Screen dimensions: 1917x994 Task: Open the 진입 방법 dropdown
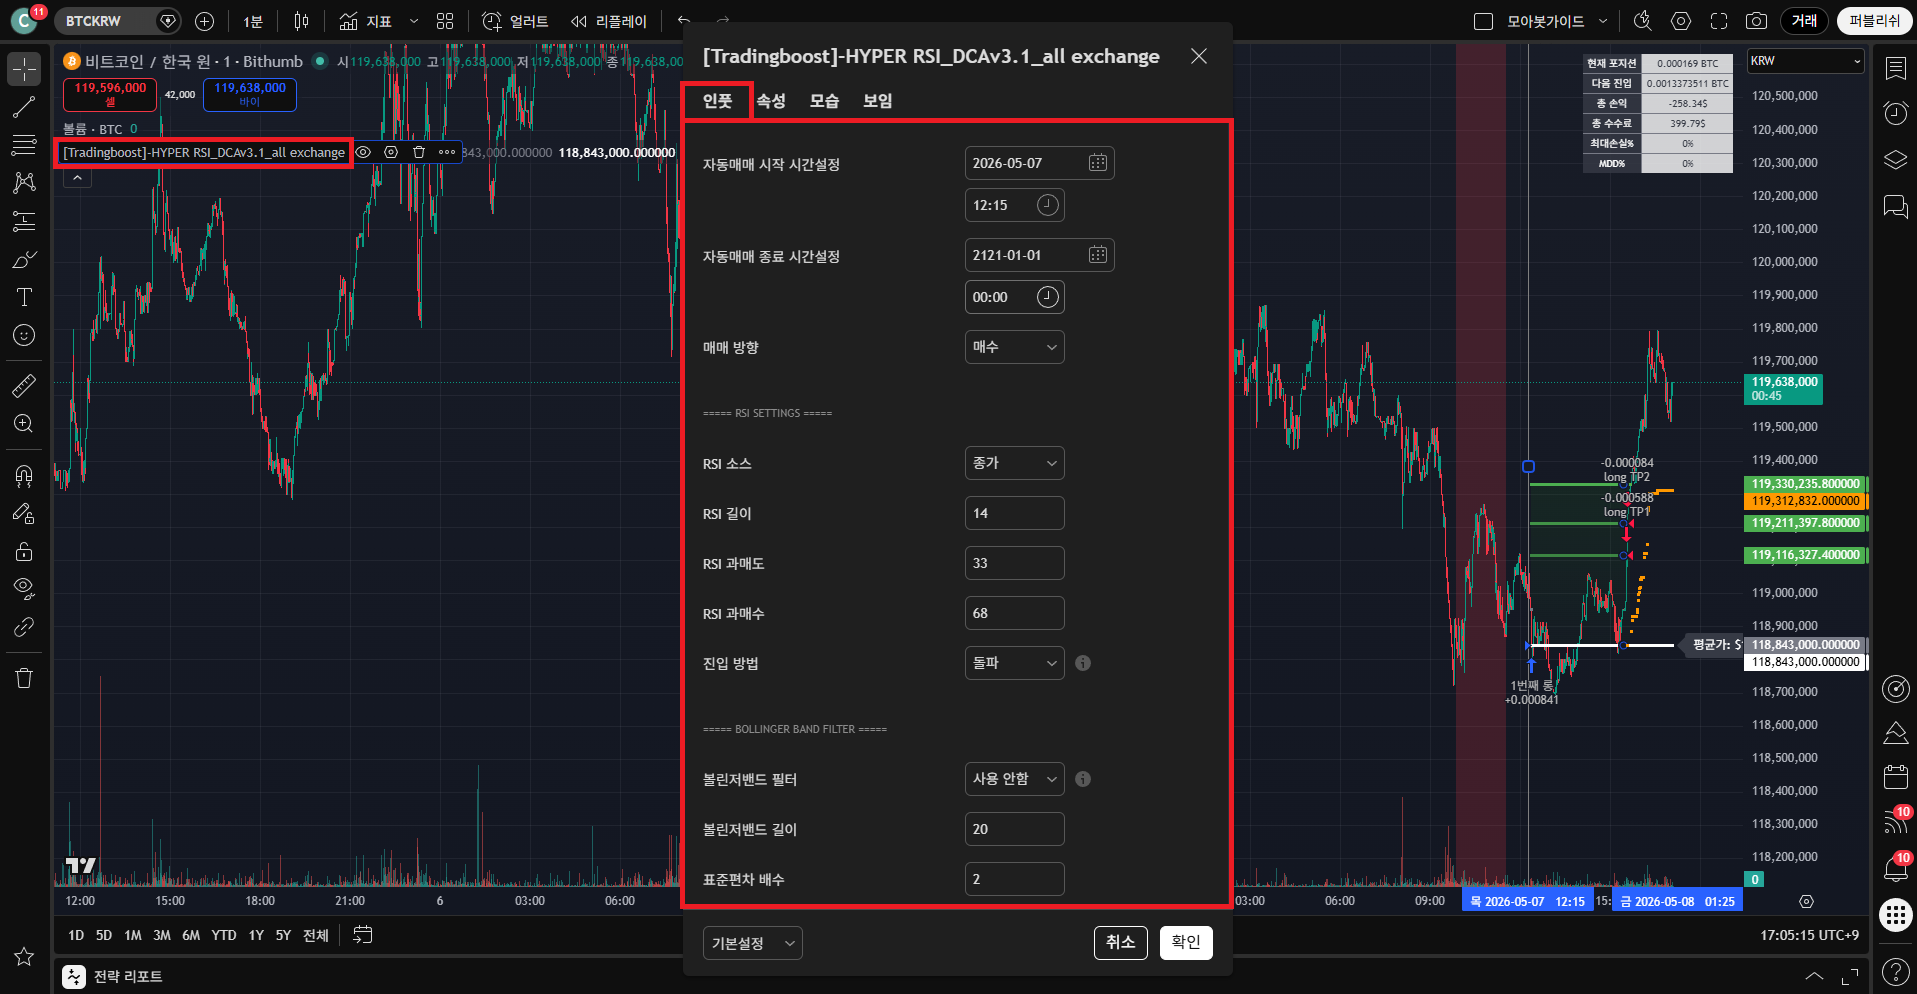pos(1014,663)
